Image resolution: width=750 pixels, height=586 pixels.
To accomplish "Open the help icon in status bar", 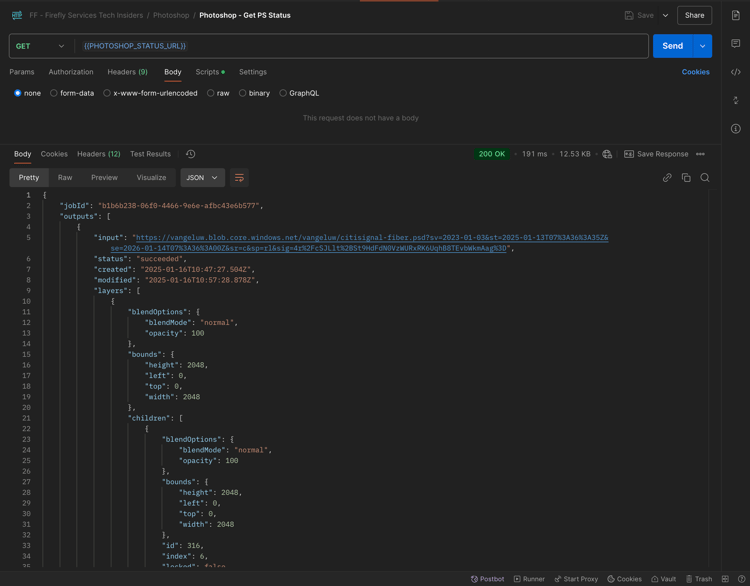I will (741, 579).
